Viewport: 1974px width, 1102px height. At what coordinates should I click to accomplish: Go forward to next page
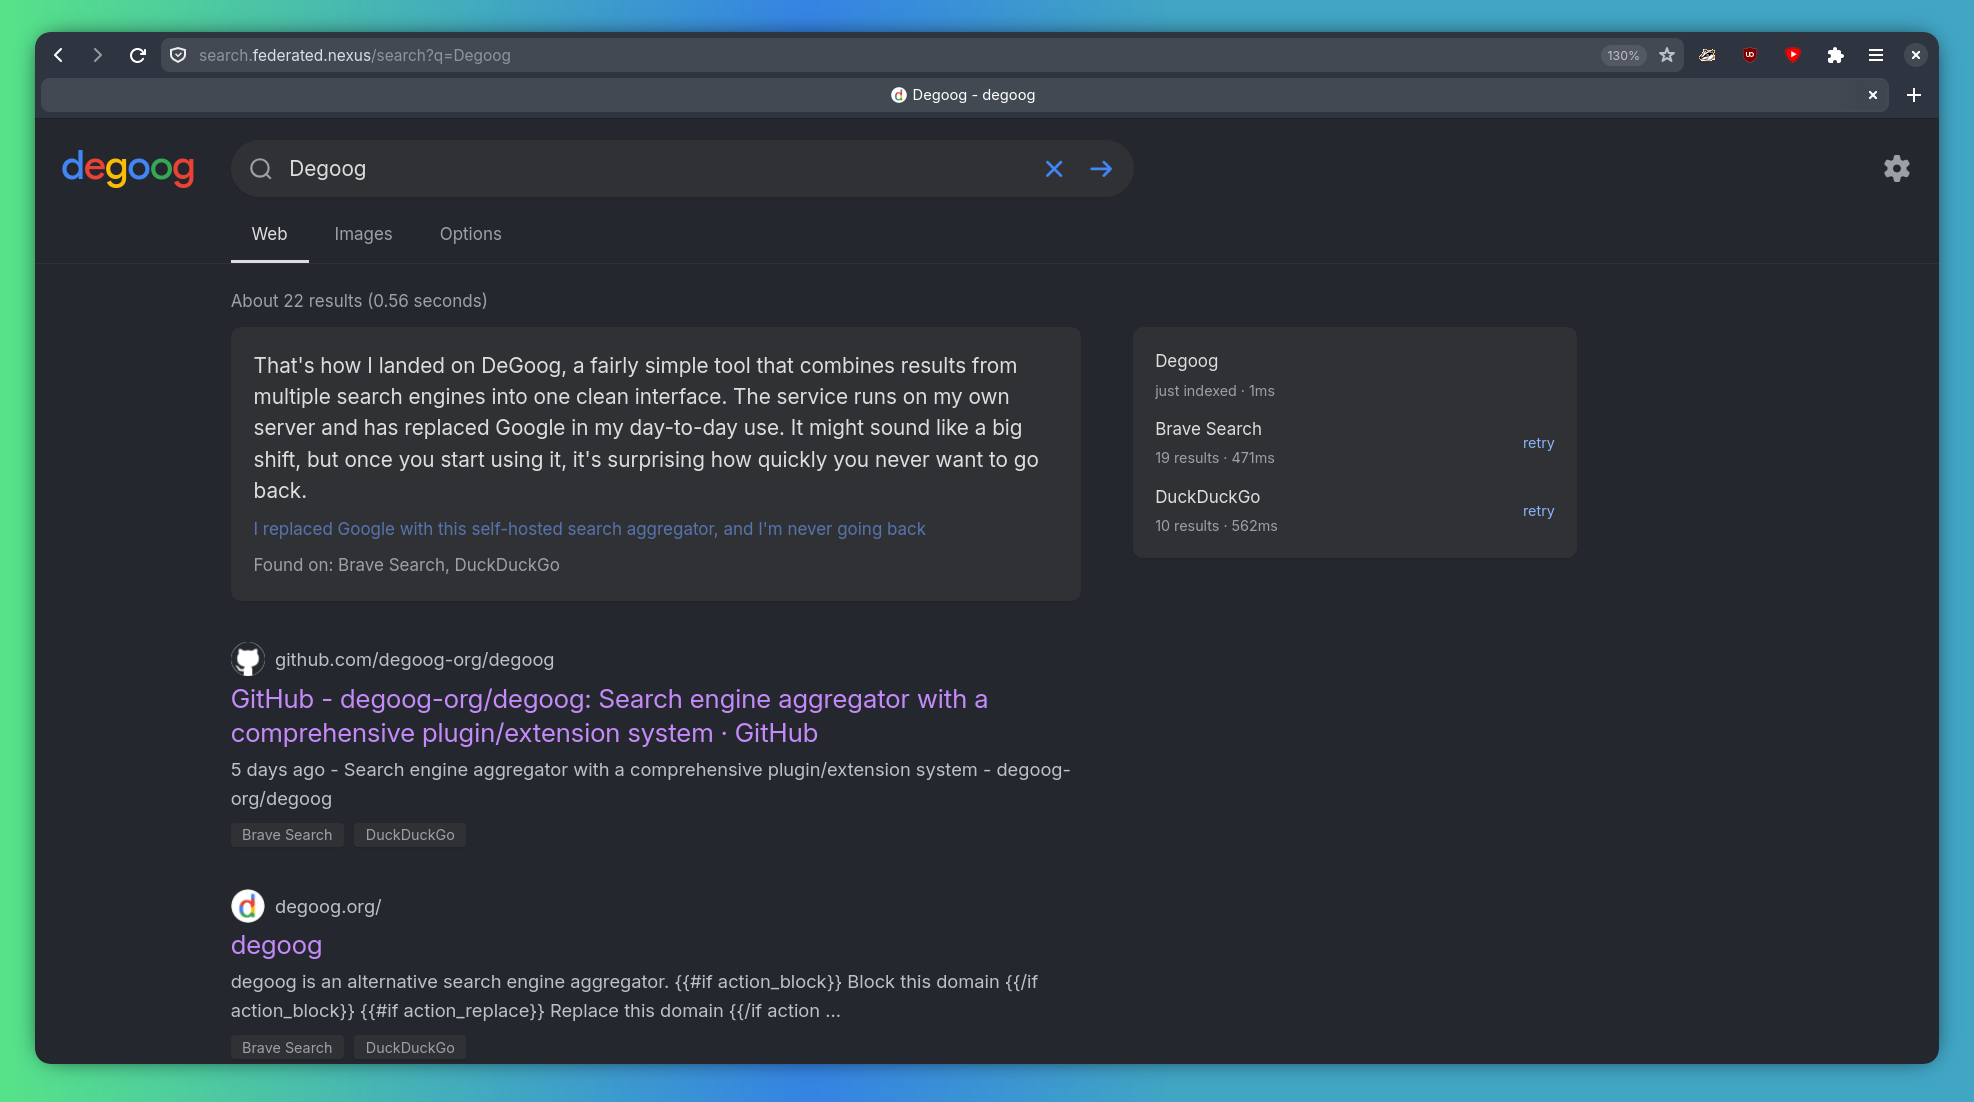click(x=97, y=55)
